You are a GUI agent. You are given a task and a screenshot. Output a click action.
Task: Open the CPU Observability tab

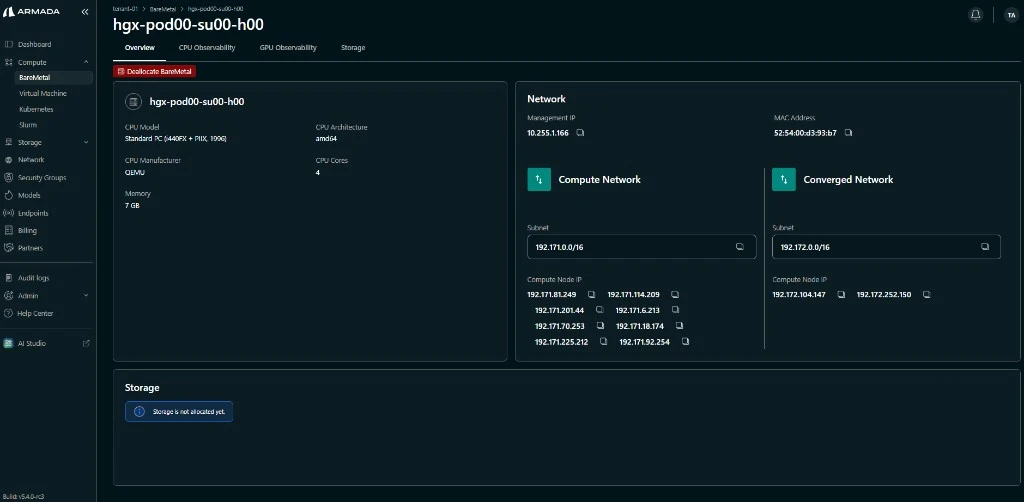tap(207, 48)
